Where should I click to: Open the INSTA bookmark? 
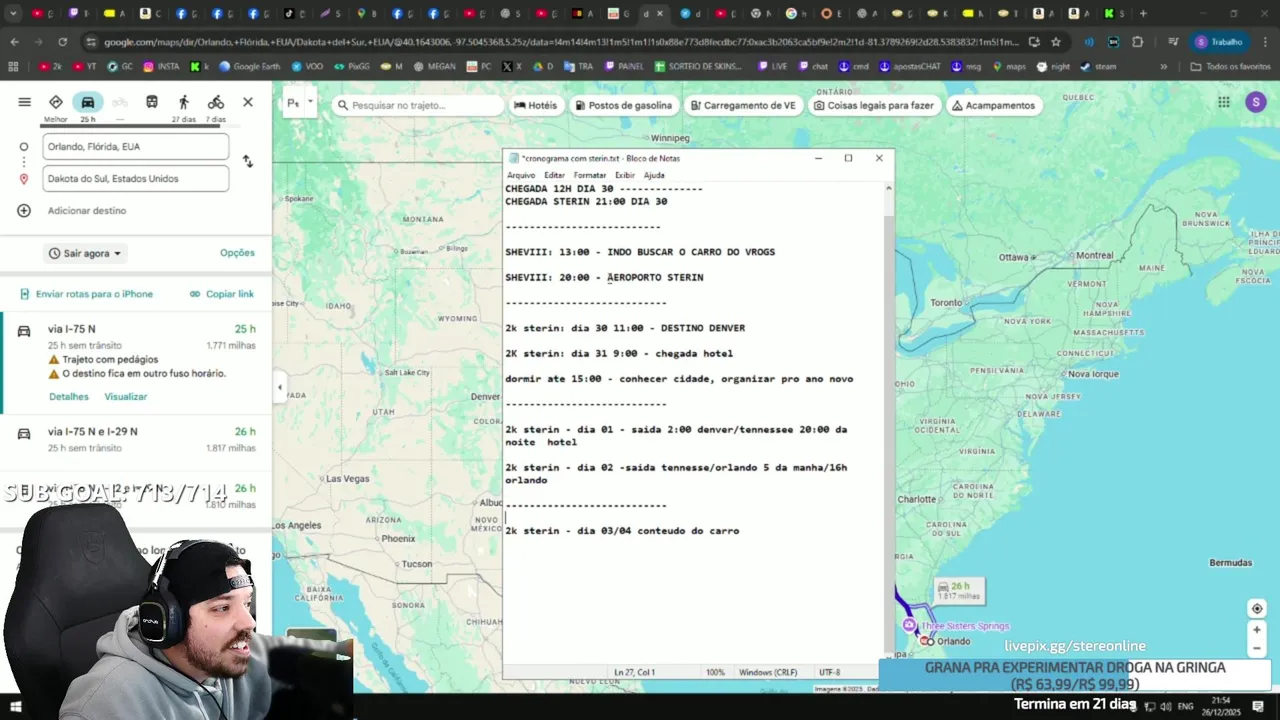tap(162, 66)
